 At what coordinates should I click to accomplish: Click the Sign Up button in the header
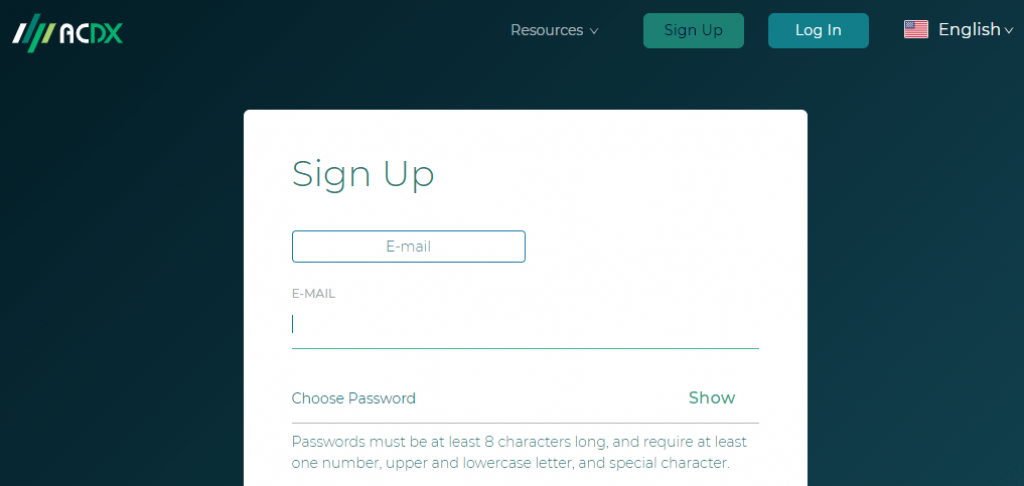tap(693, 30)
